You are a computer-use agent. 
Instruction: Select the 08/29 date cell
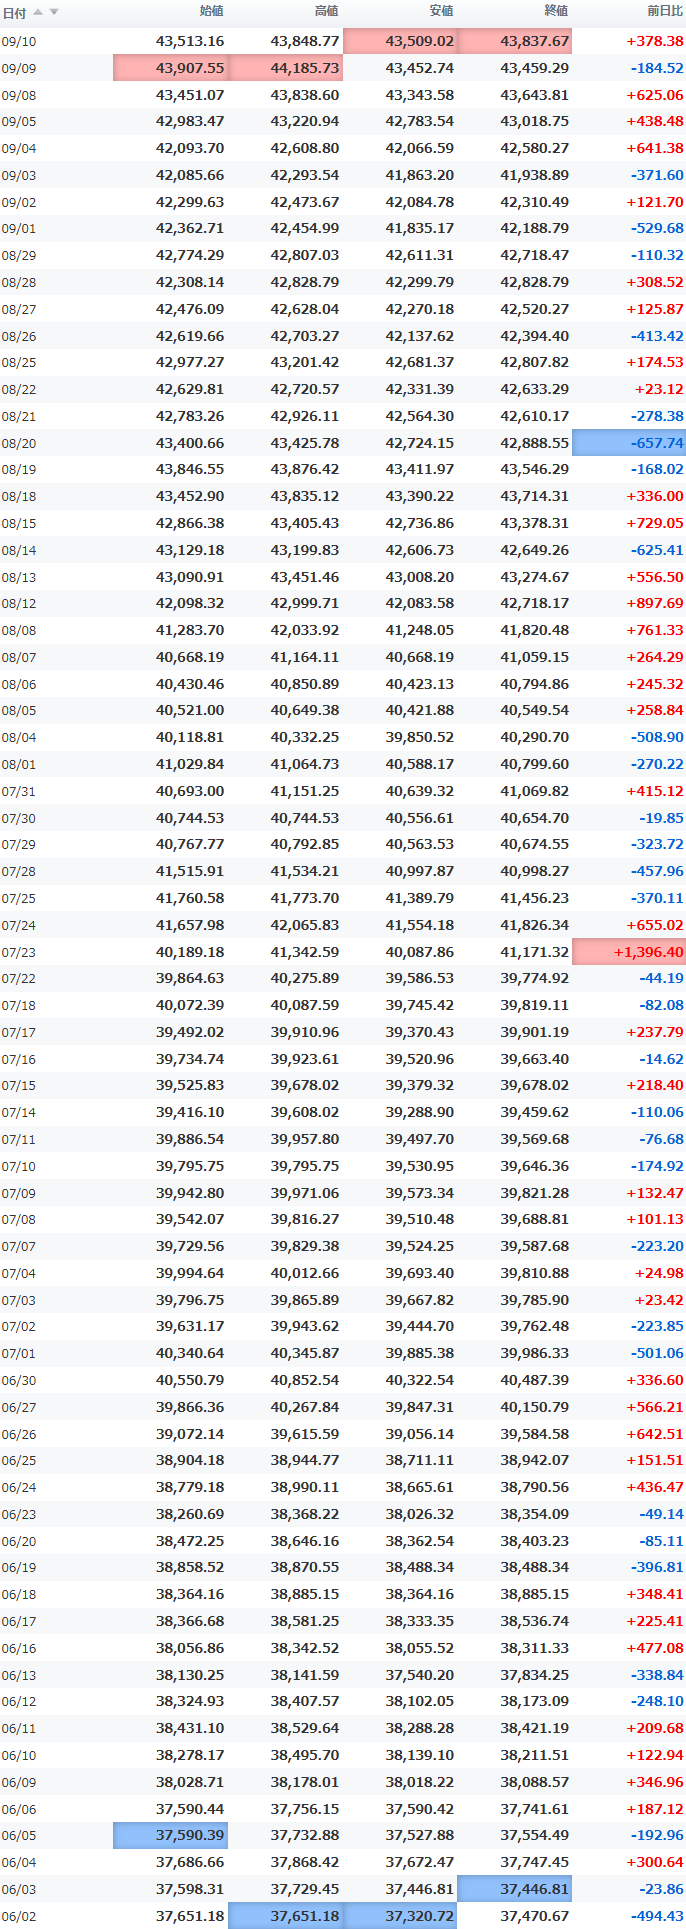(18, 255)
